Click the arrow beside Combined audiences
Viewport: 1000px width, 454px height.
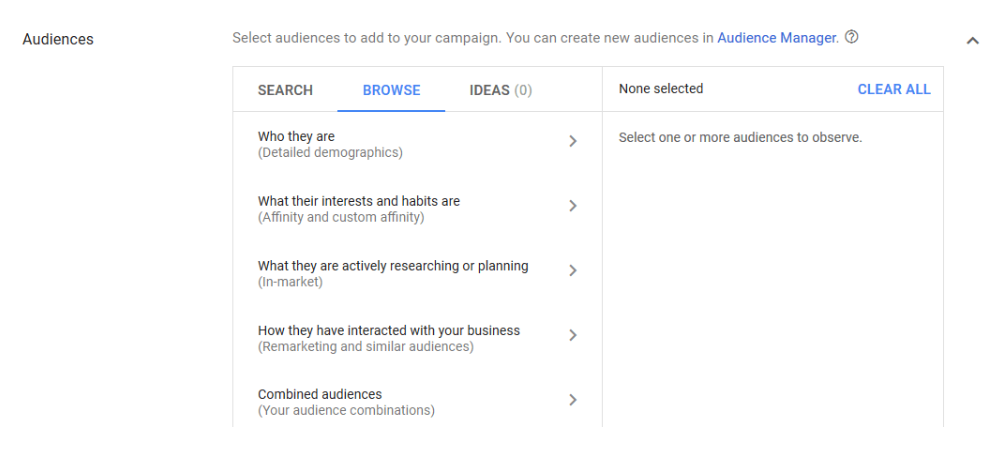[x=573, y=400]
